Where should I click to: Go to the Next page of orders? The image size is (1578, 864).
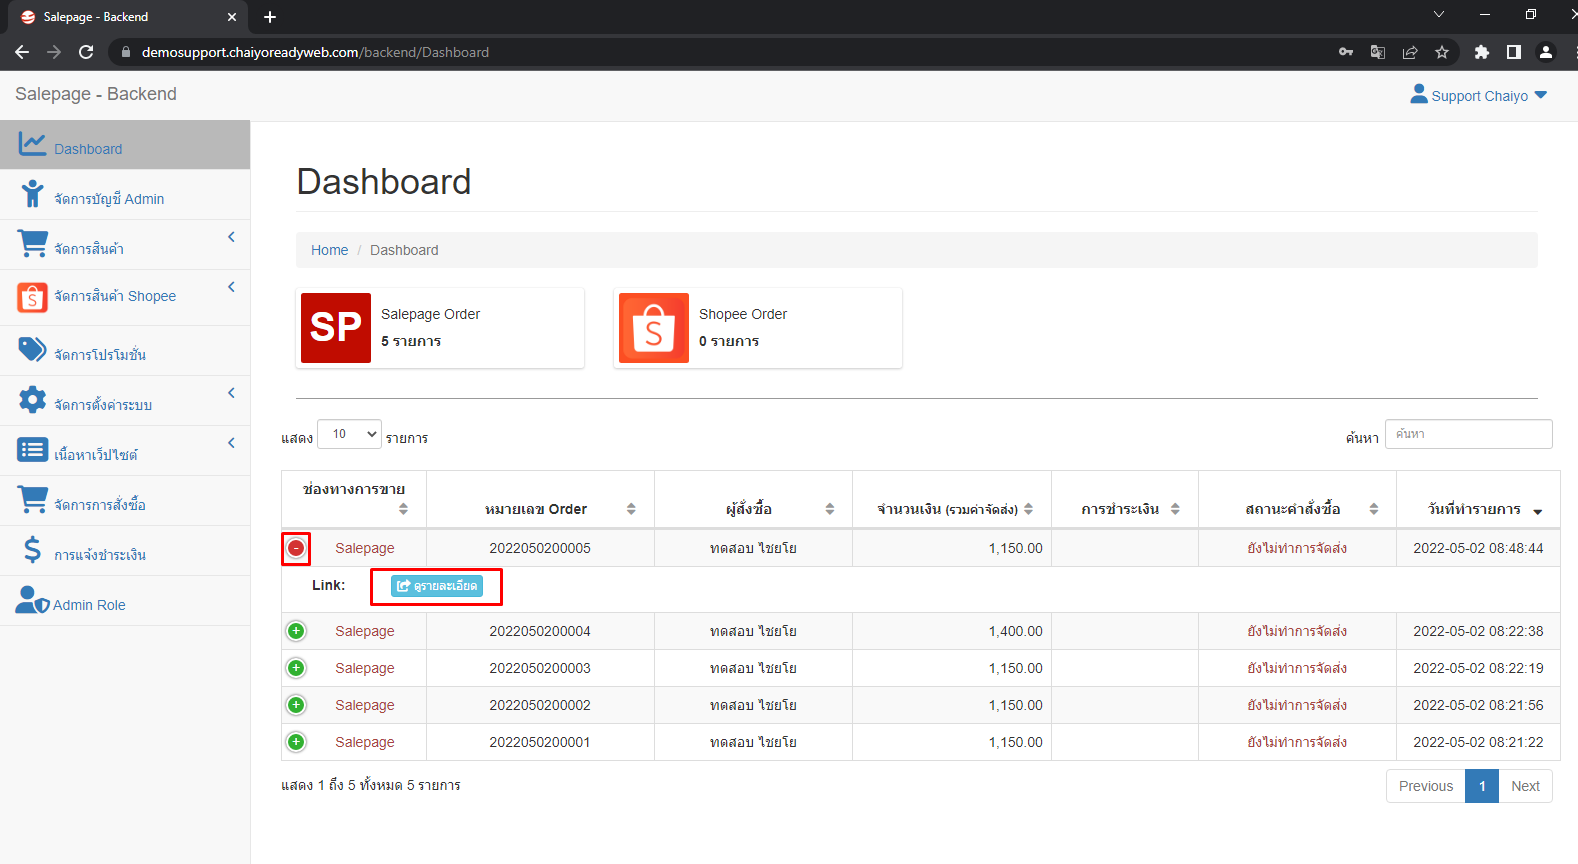(x=1525, y=786)
